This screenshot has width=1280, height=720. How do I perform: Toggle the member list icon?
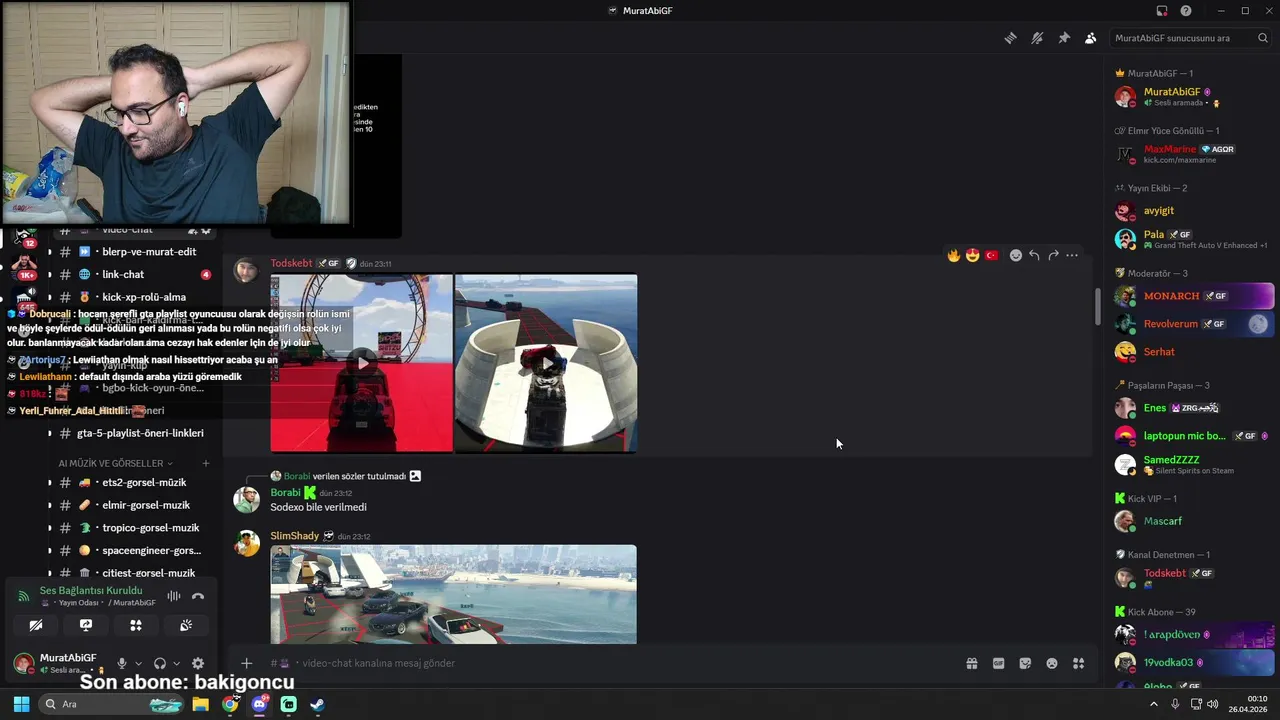[x=1090, y=38]
